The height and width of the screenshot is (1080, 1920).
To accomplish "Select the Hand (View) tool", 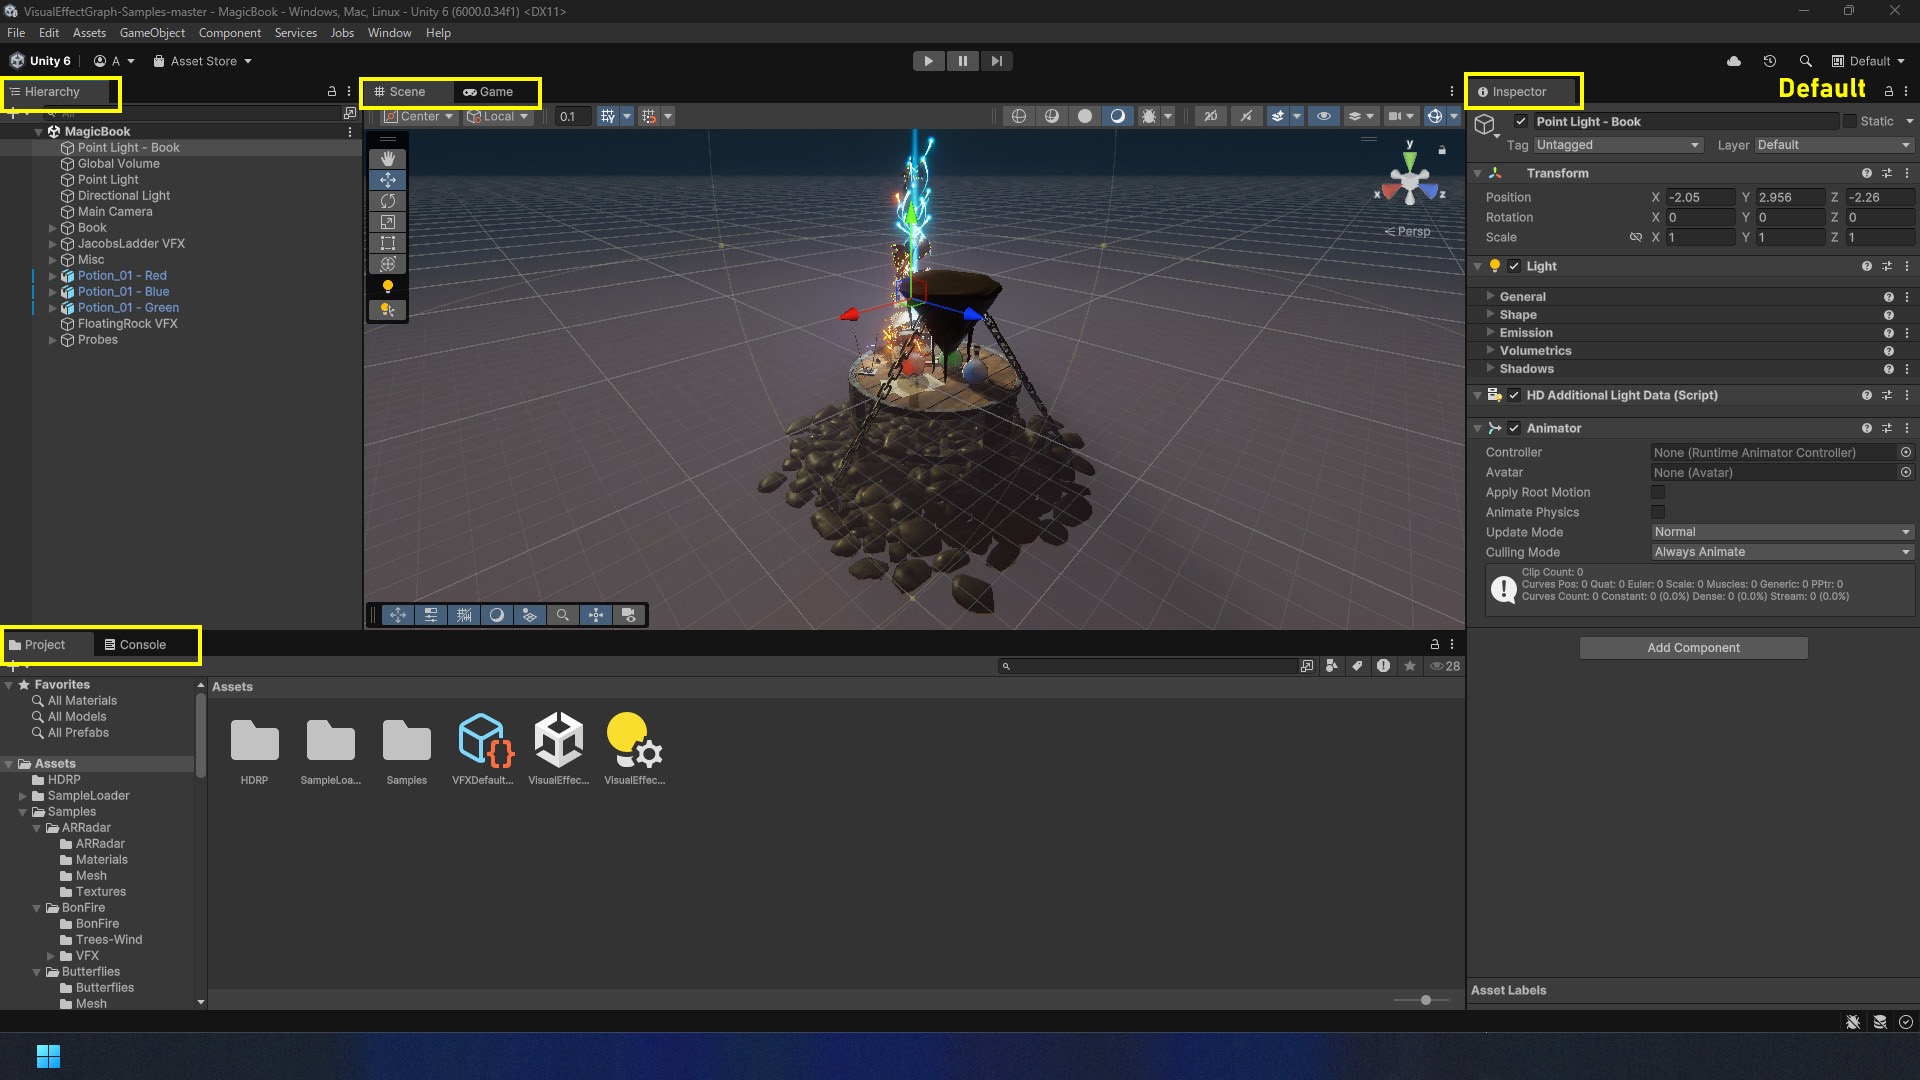I will 388,159.
